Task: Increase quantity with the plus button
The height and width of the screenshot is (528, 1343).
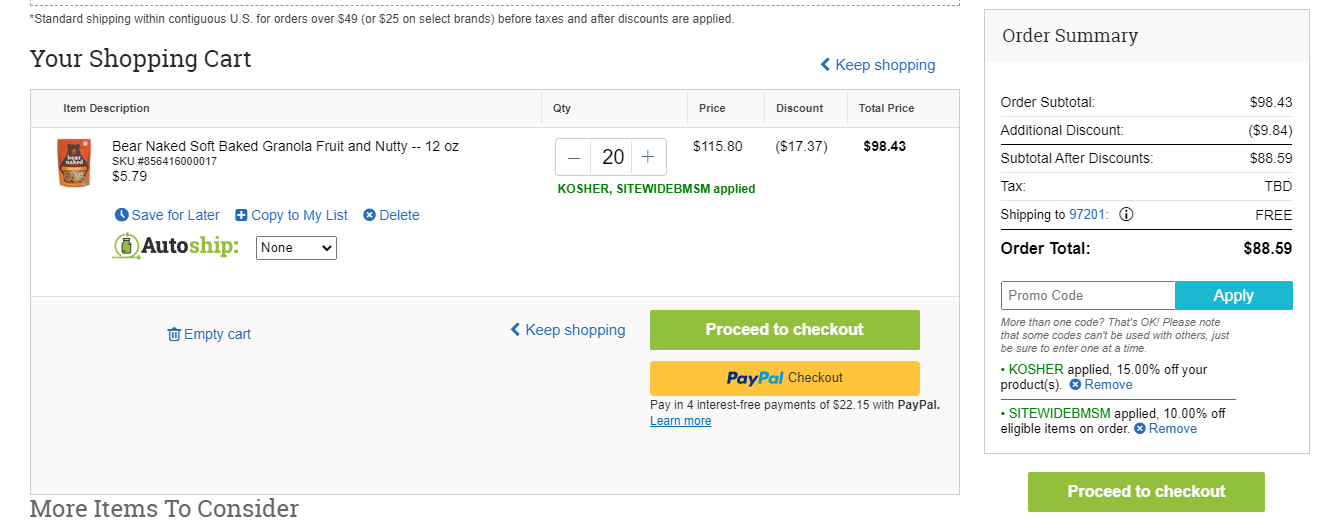Action: 648,157
